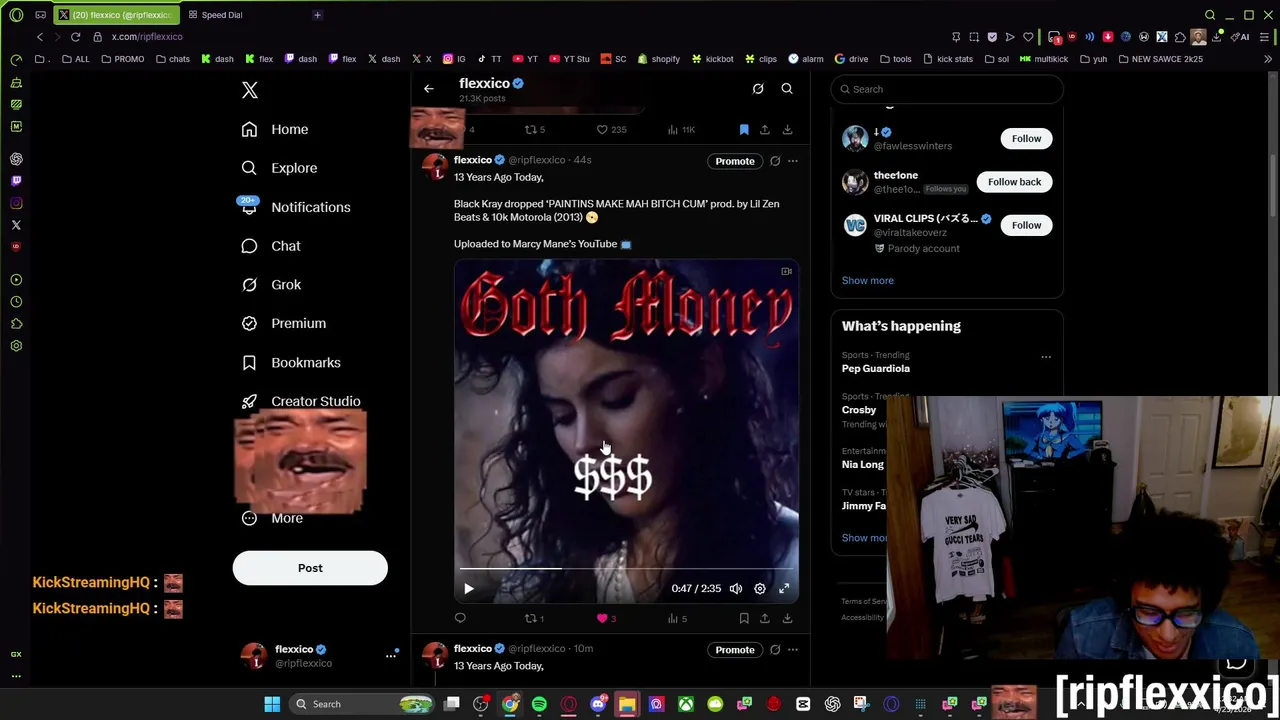This screenshot has height=720, width=1280.
Task: View analytics for the Goth Money video post
Action: pyautogui.click(x=677, y=619)
